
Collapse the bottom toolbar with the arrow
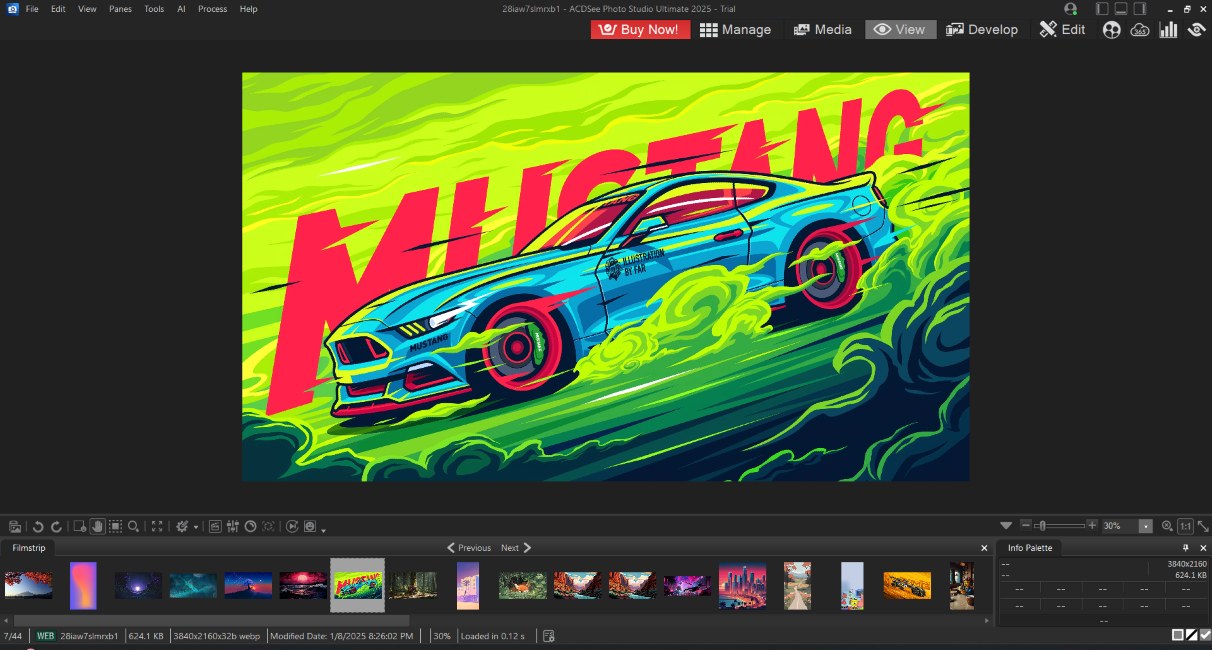coord(1006,526)
